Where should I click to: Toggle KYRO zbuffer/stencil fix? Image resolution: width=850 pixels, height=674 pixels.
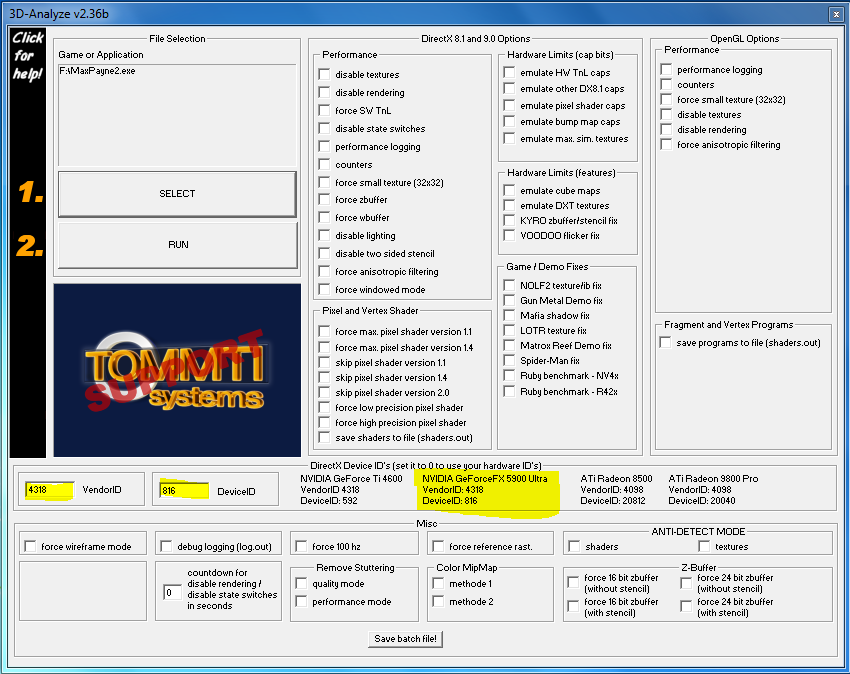[509, 220]
